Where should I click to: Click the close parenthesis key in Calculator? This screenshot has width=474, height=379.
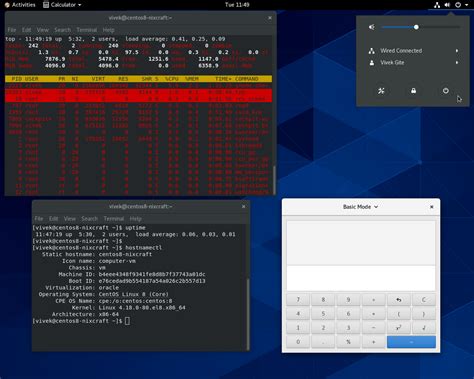(x=424, y=314)
